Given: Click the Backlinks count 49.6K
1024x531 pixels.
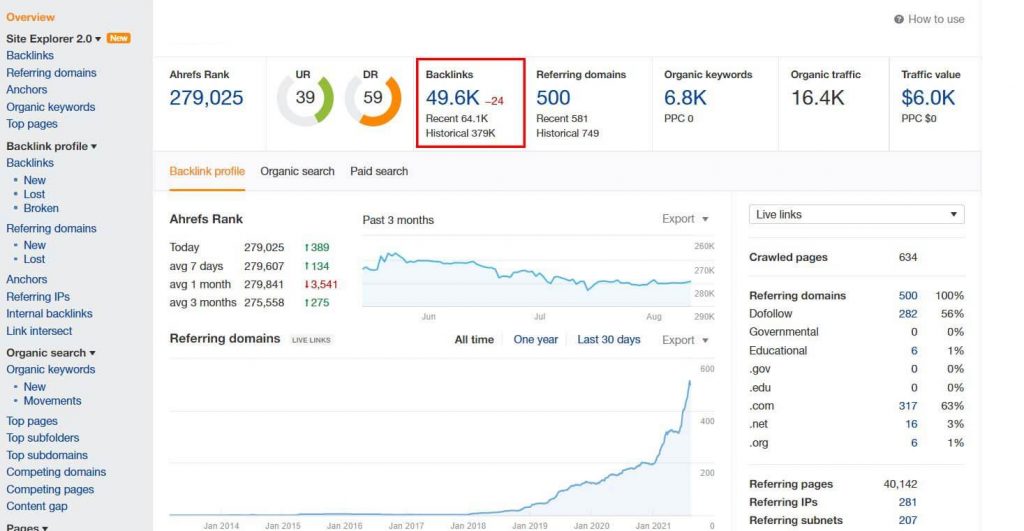Looking at the screenshot, I should click(x=453, y=98).
